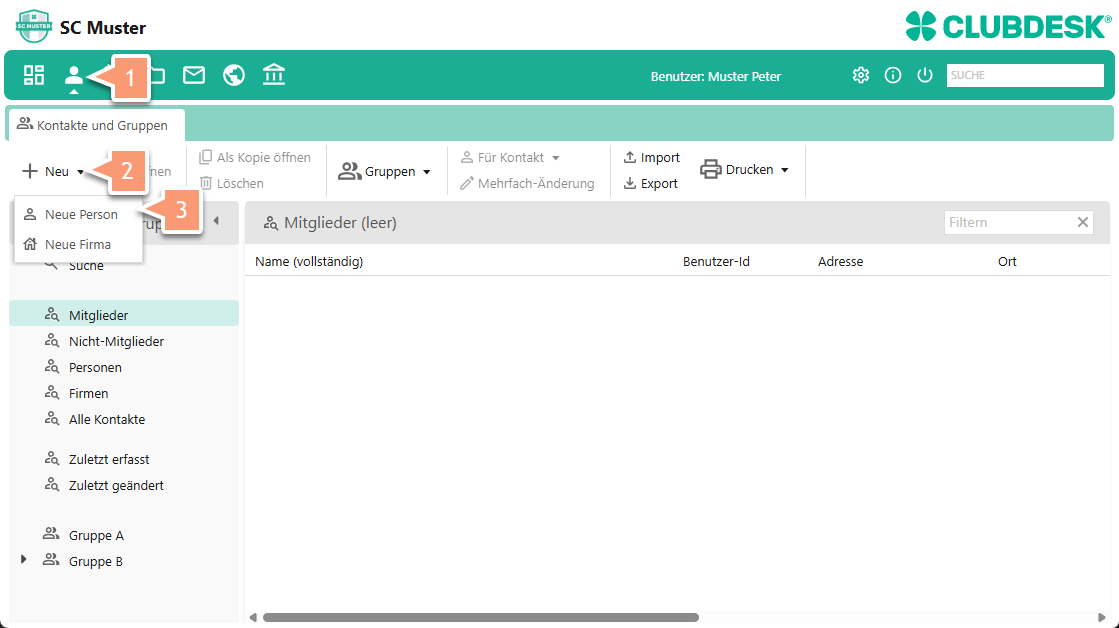This screenshot has height=628, width=1119.
Task: Open the dashboard overview icon
Action: click(34, 75)
